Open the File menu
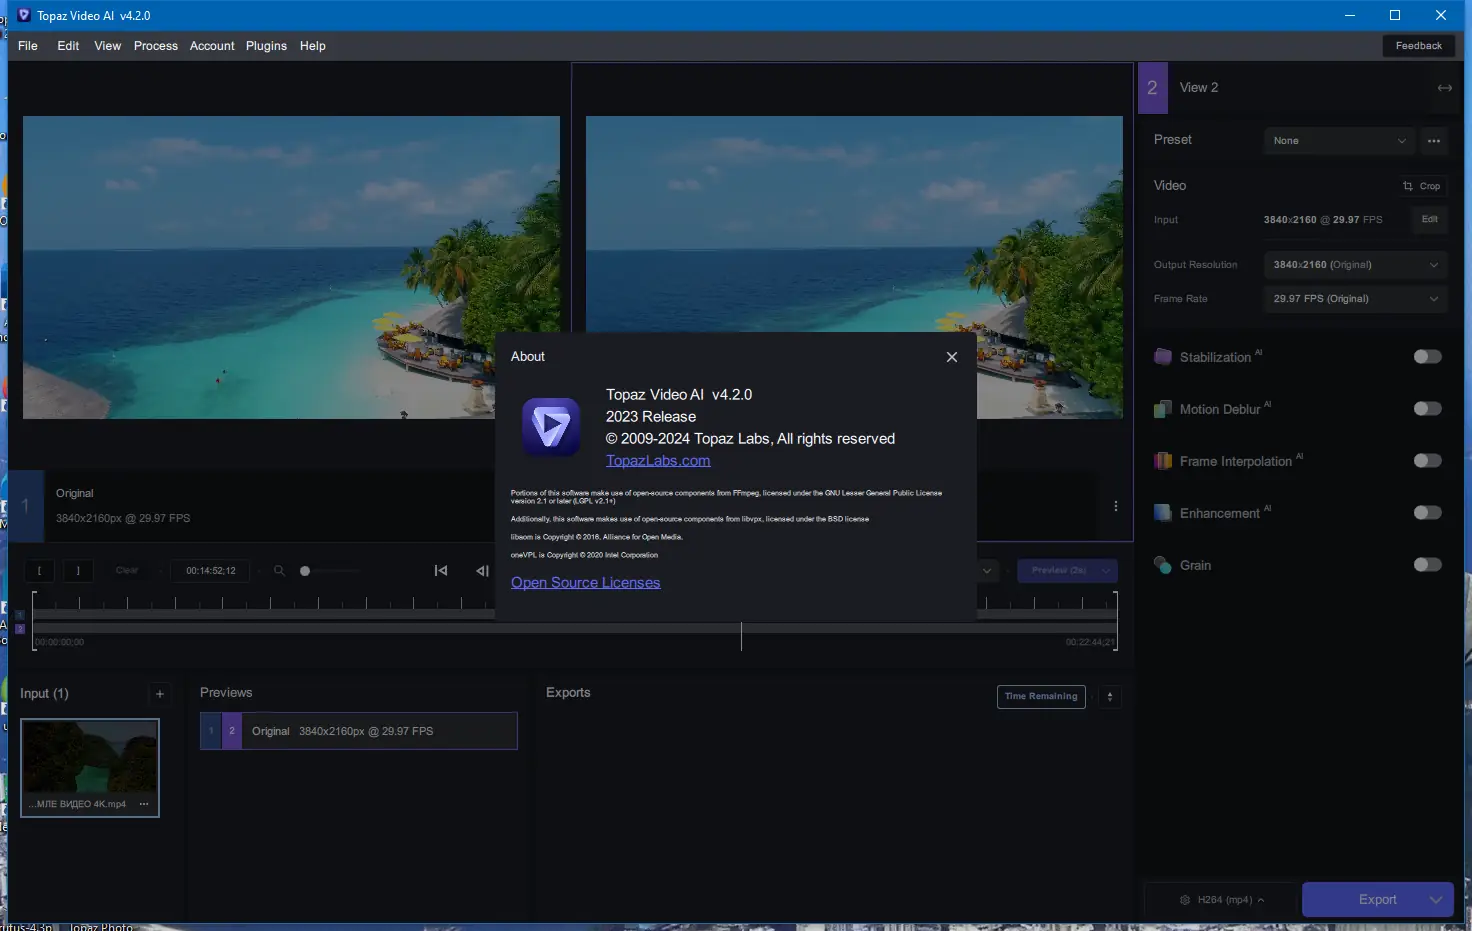Viewport: 1472px width, 931px height. pos(28,46)
